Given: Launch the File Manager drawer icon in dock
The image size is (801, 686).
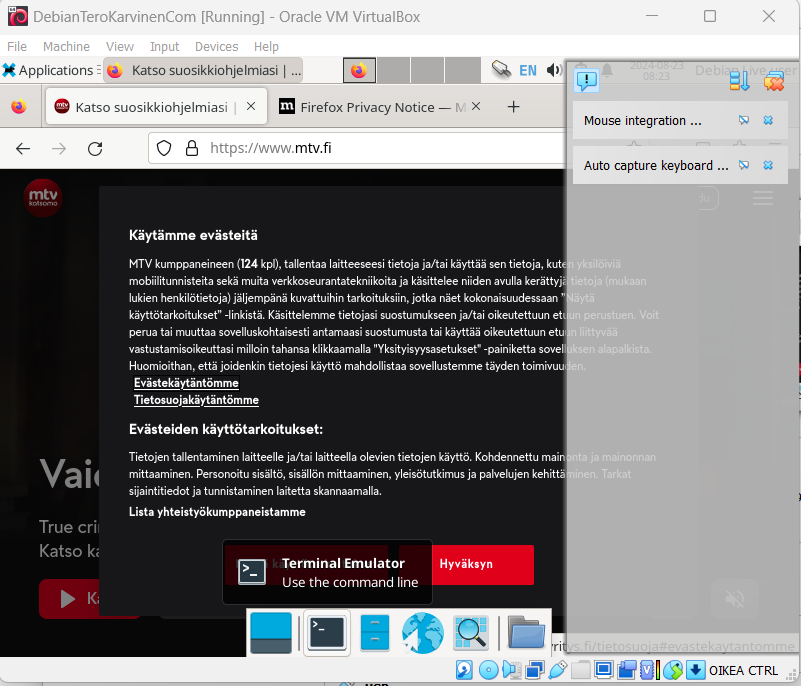Looking at the screenshot, I should pyautogui.click(x=375, y=633).
